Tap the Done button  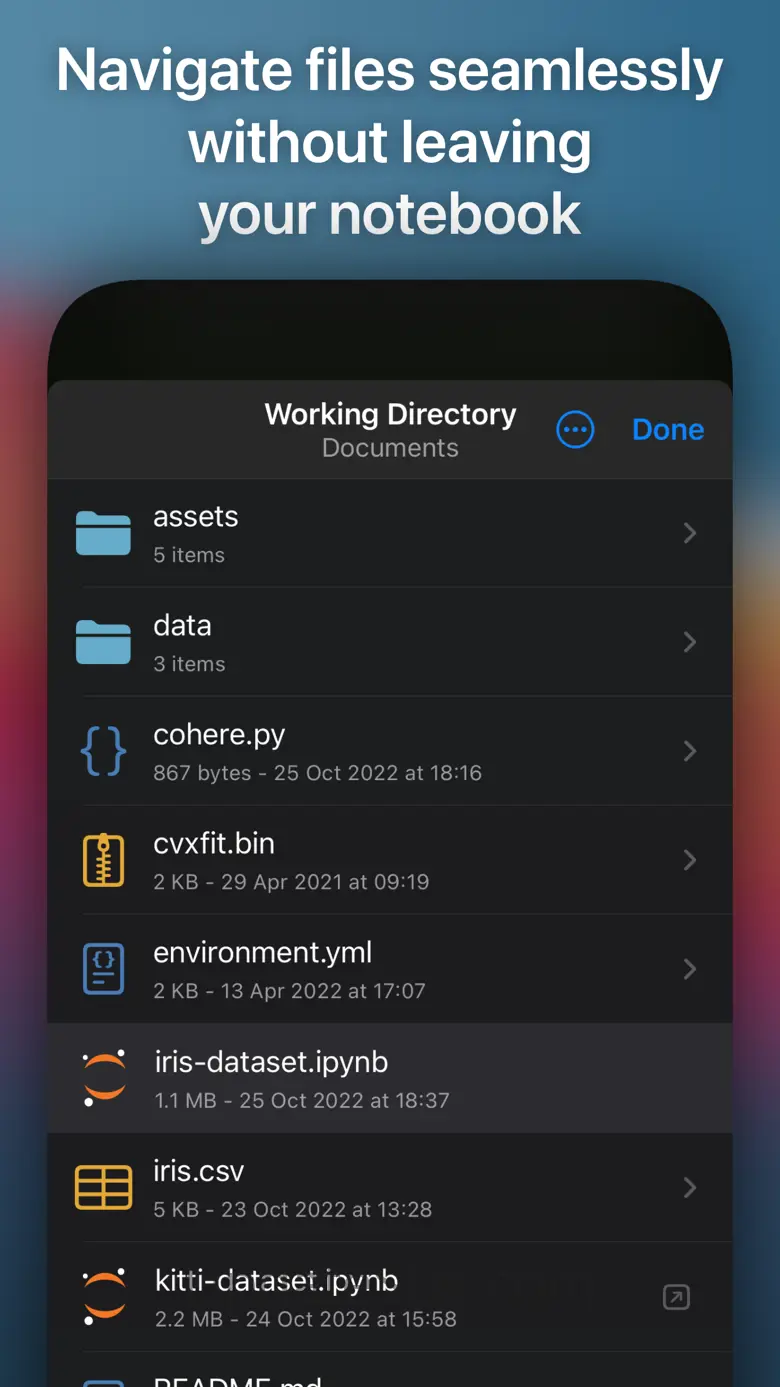pos(668,430)
